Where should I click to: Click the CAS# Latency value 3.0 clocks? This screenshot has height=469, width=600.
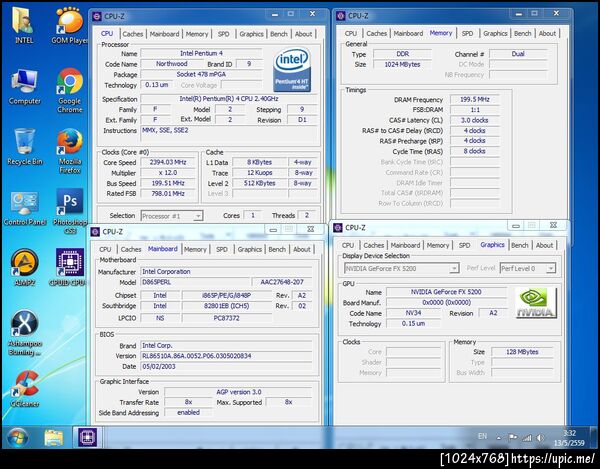475,120
